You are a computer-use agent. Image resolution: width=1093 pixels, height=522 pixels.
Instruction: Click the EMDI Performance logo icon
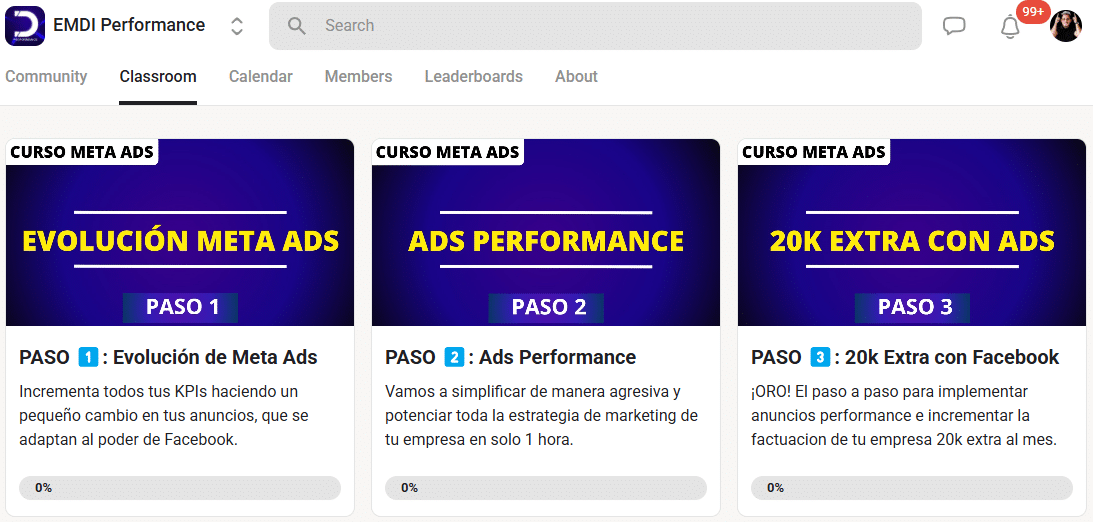25,26
